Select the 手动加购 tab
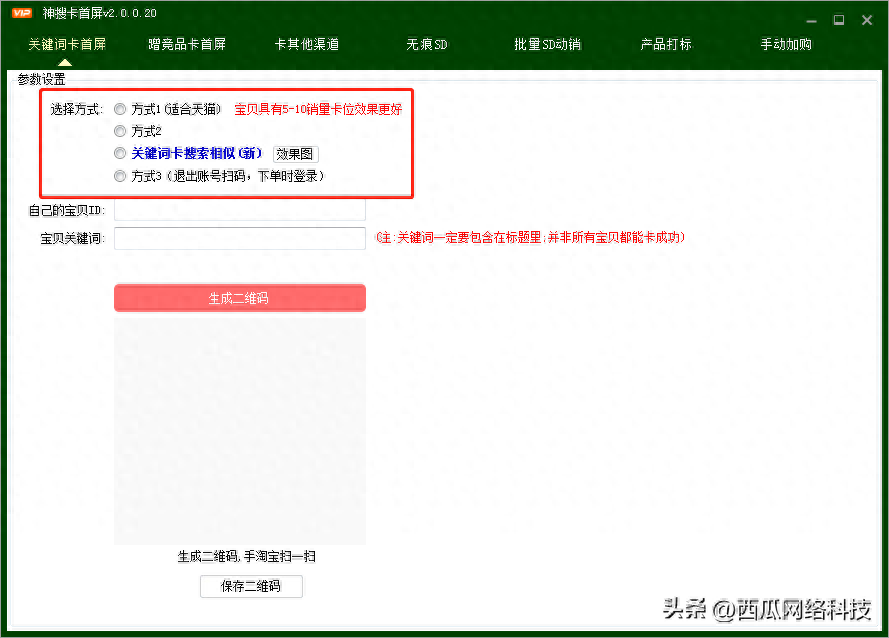 tap(786, 45)
